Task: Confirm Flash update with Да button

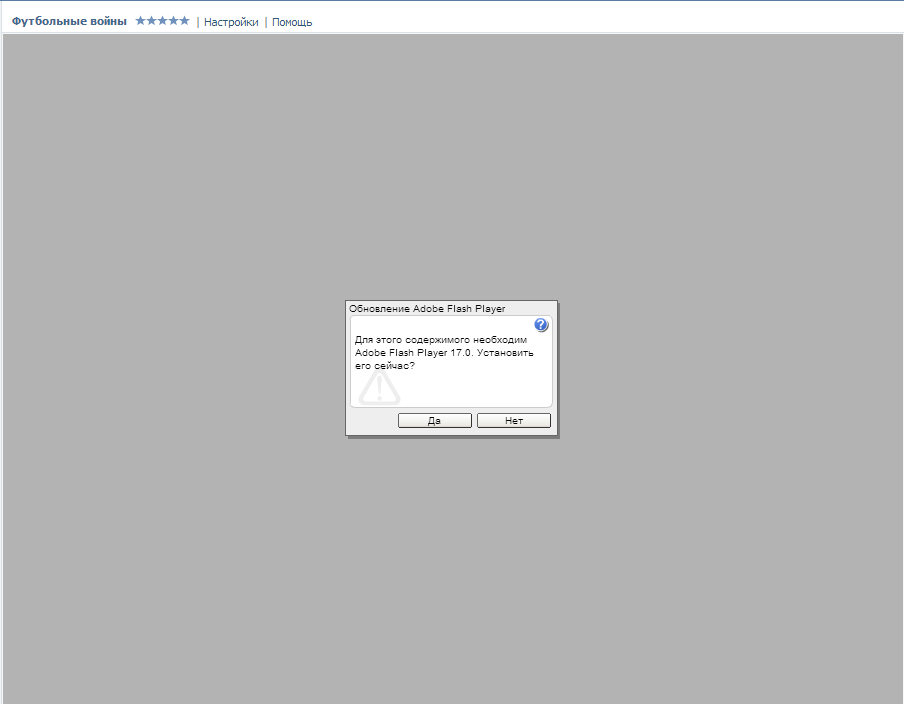Action: point(435,420)
